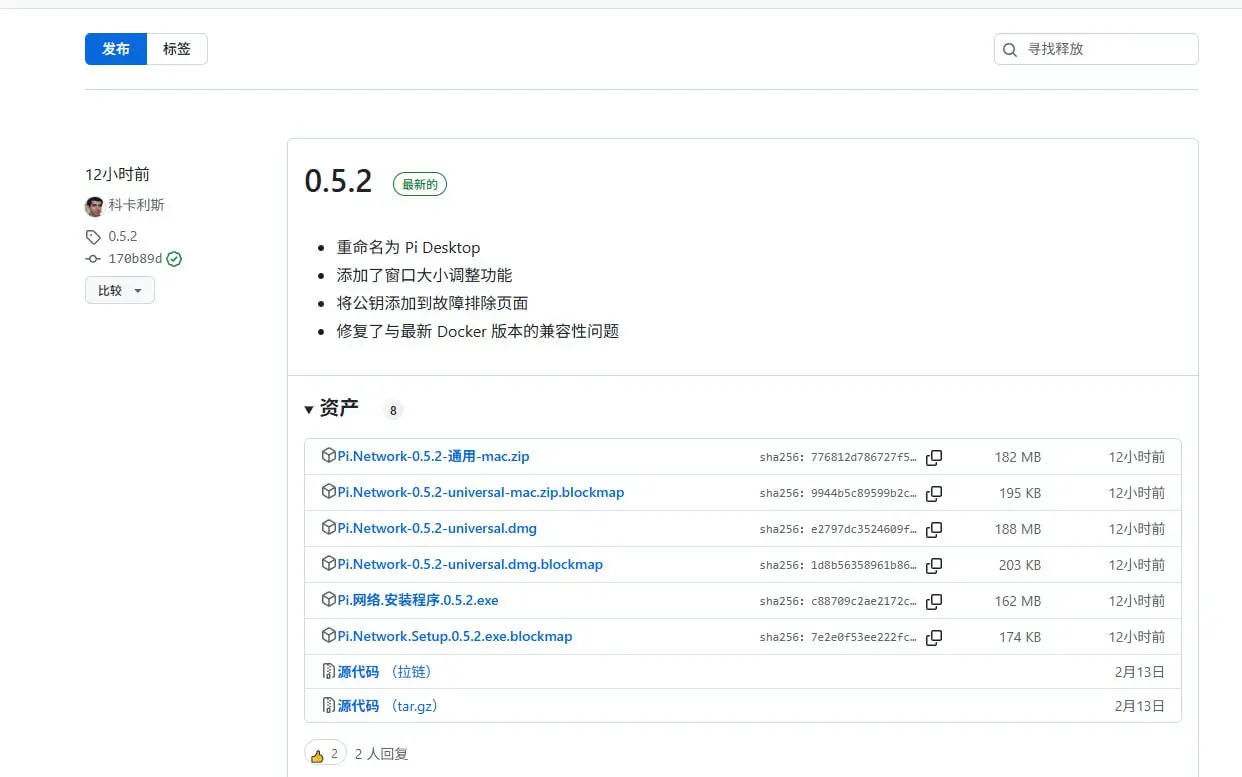Click the search magnifier icon
Image resolution: width=1242 pixels, height=777 pixels.
(x=1010, y=49)
